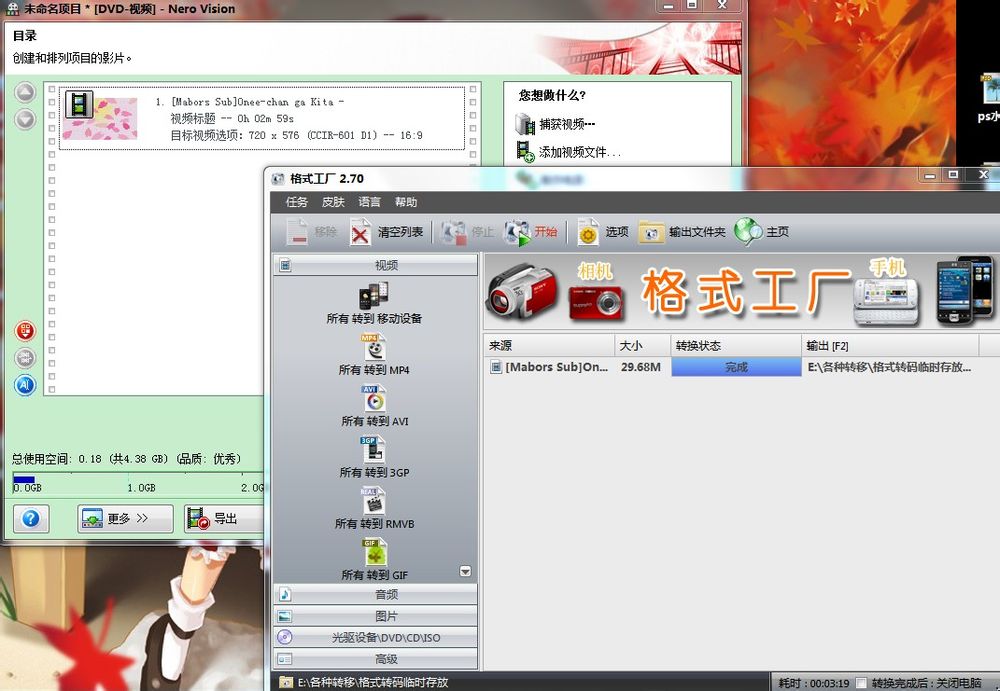Expand the ROM Device\DVD\CD\ISO category
The height and width of the screenshot is (691, 1000).
point(375,637)
